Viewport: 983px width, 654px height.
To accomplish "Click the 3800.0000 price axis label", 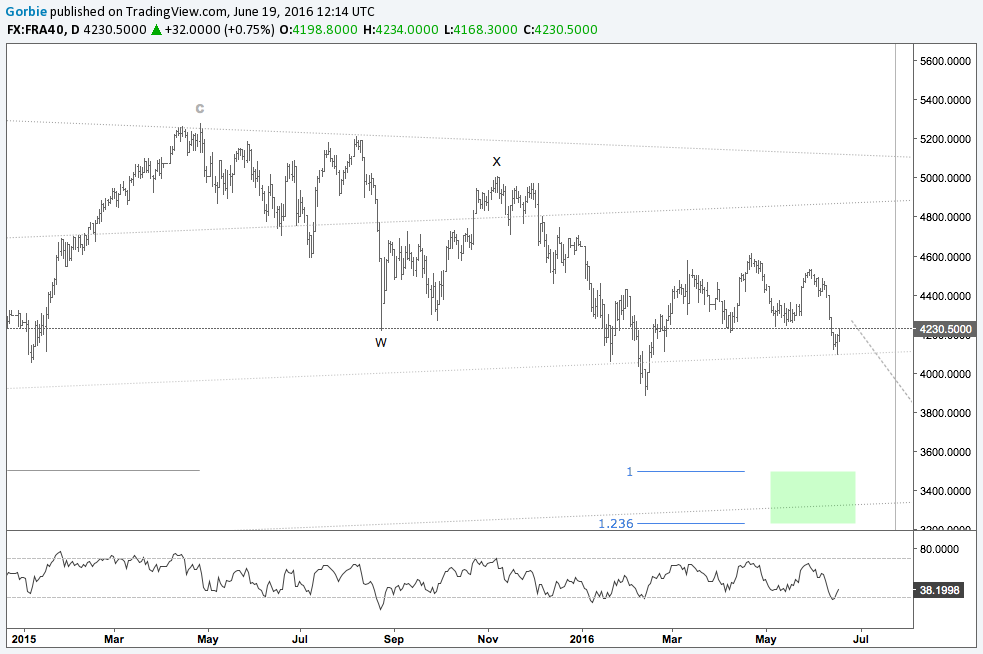I will pyautogui.click(x=945, y=413).
